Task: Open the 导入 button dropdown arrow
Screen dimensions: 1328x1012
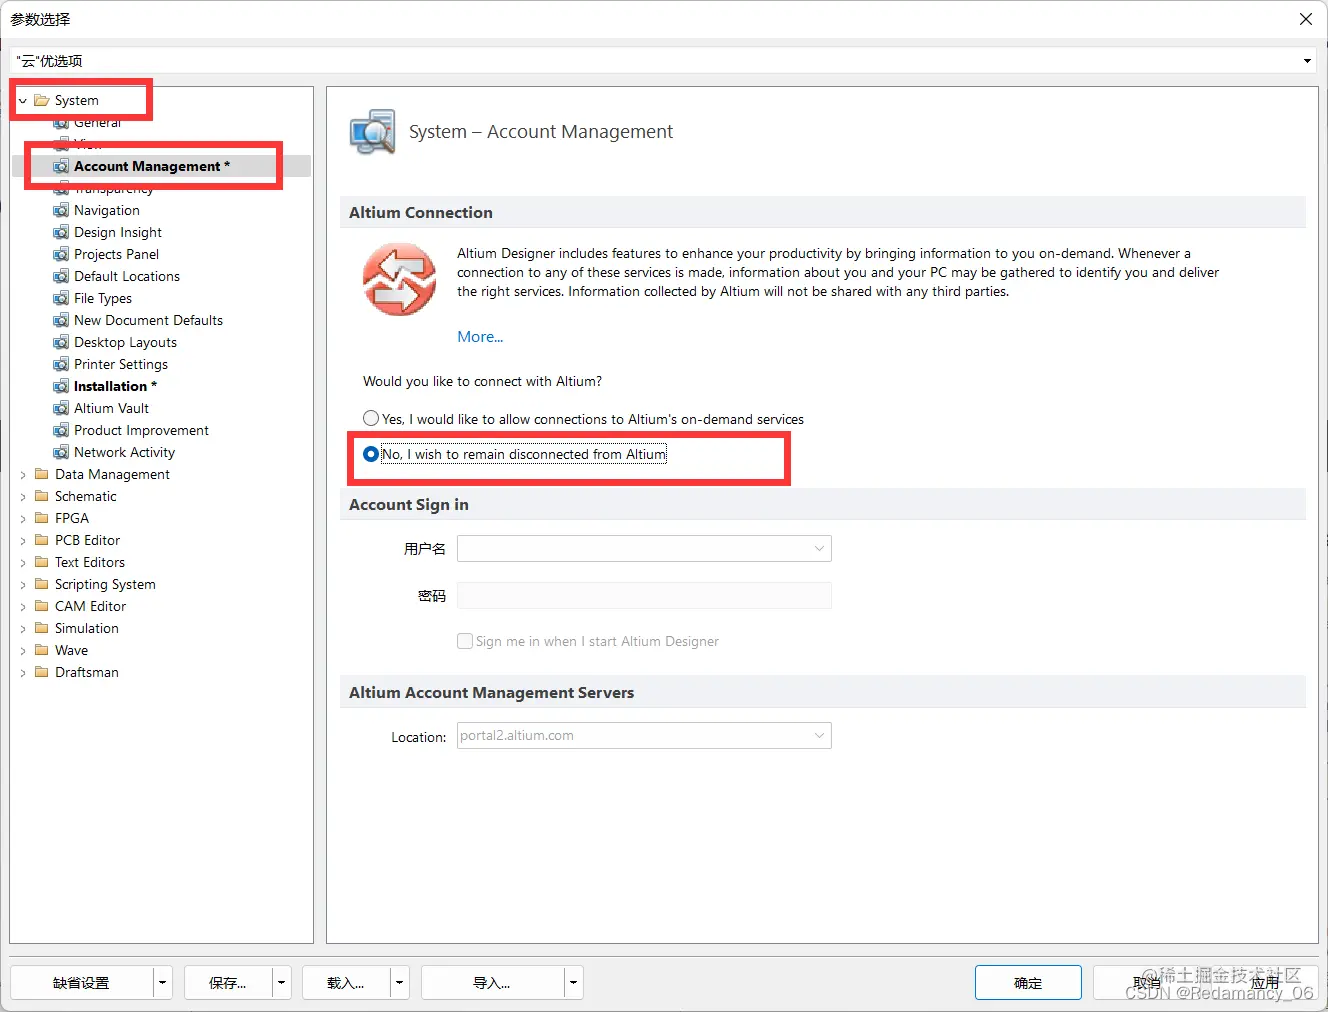Action: [x=573, y=983]
